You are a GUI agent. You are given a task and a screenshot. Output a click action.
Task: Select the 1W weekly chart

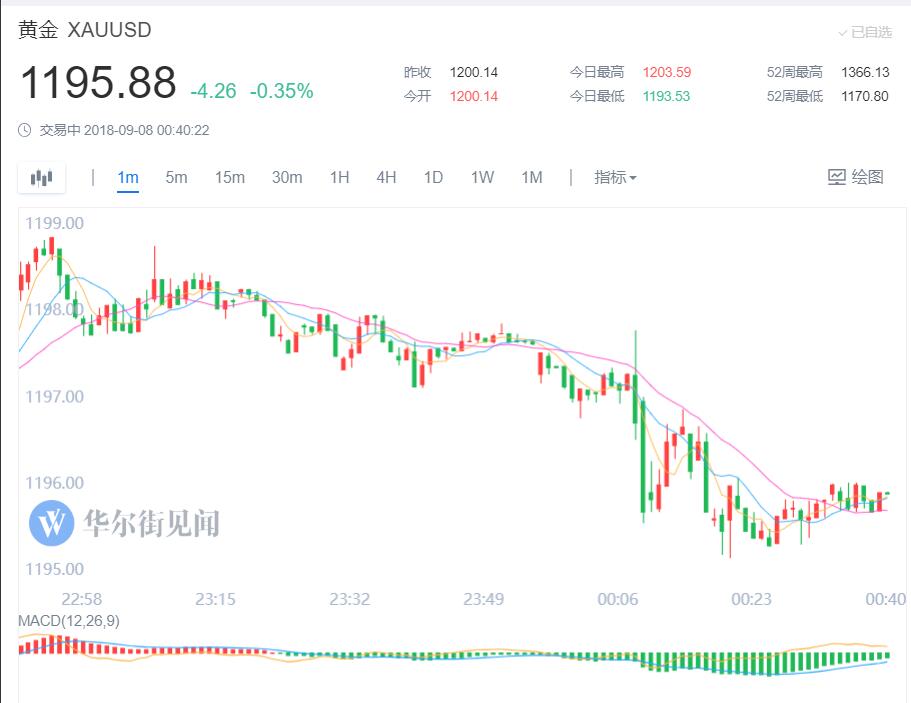tap(482, 177)
